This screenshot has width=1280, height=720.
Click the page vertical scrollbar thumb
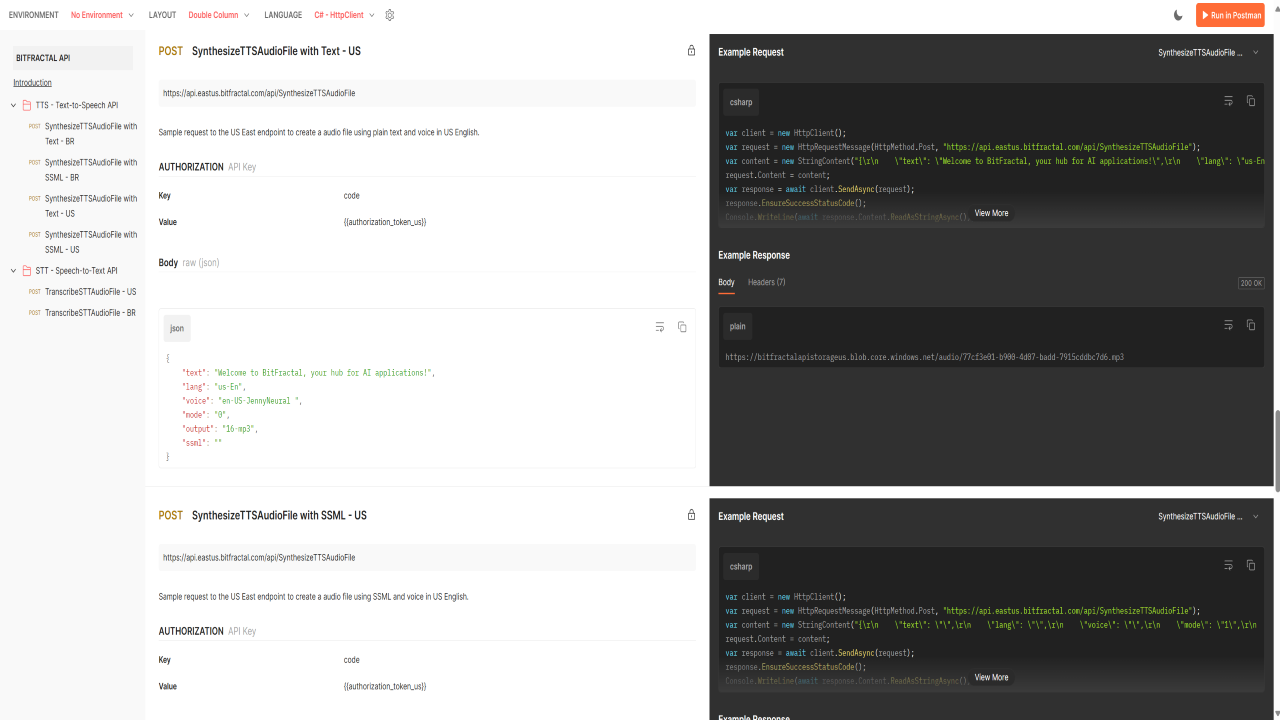click(1275, 450)
